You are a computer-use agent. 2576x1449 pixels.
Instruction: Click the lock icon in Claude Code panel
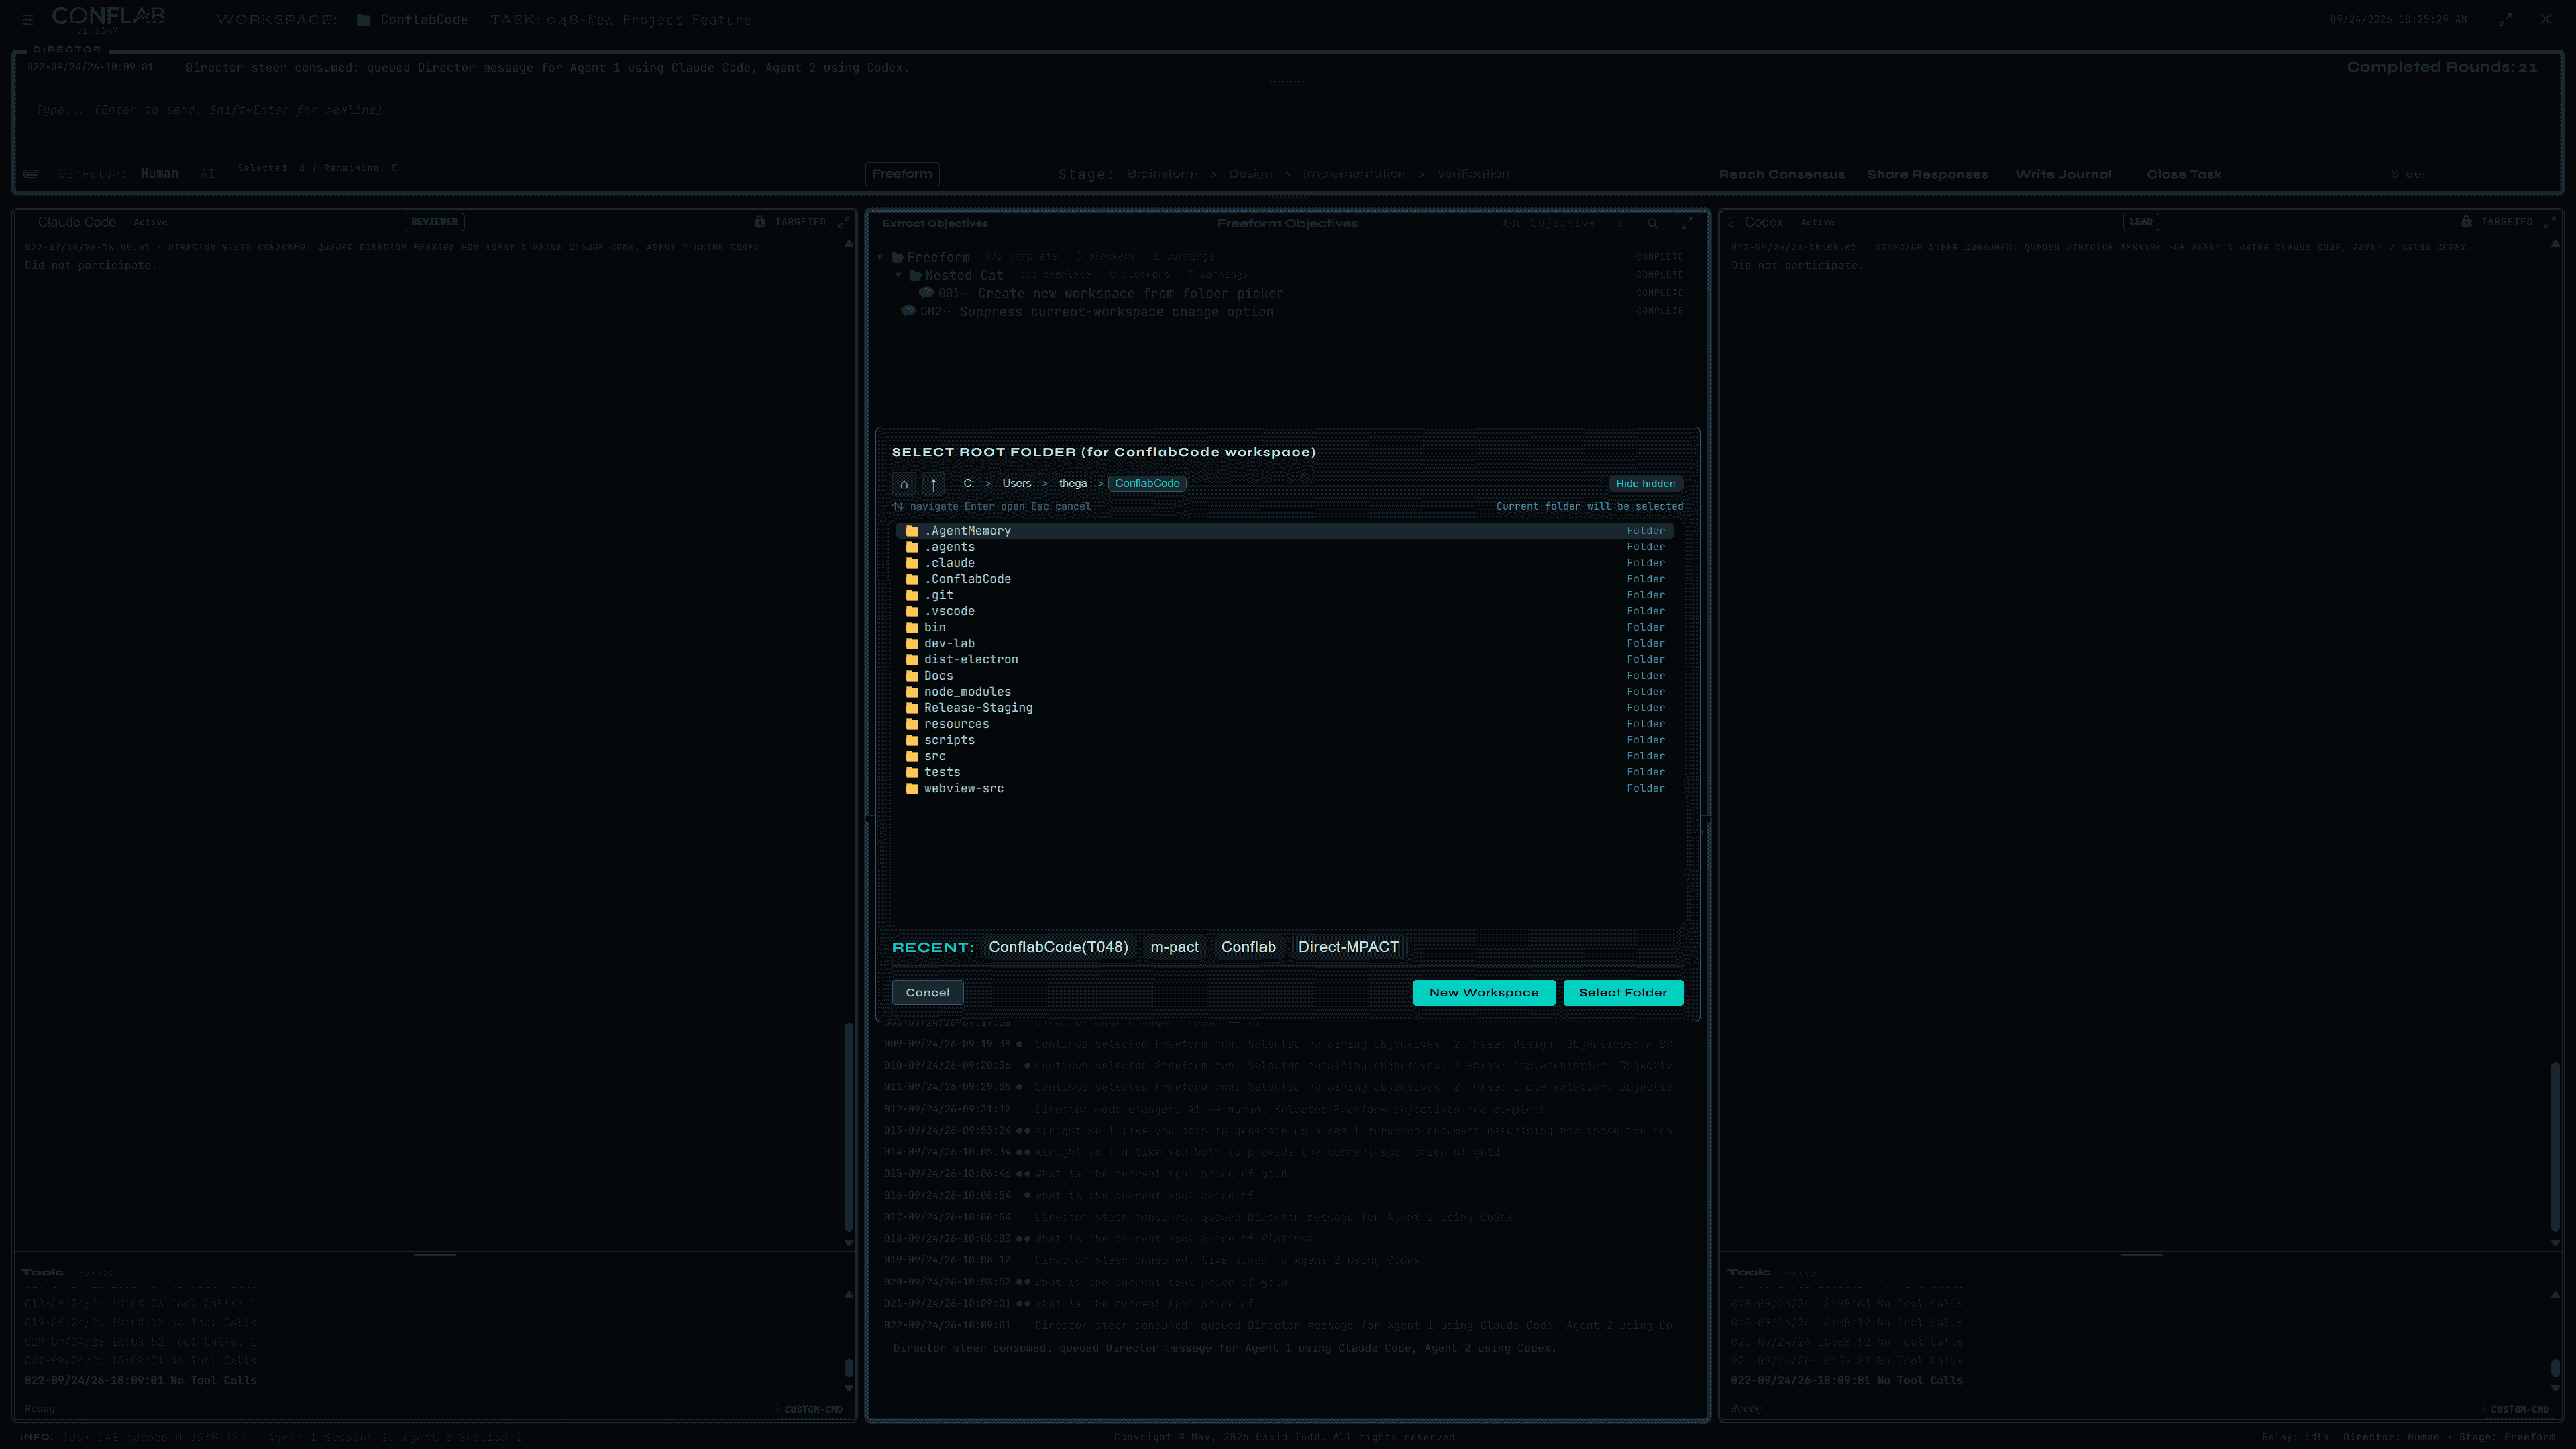(760, 222)
